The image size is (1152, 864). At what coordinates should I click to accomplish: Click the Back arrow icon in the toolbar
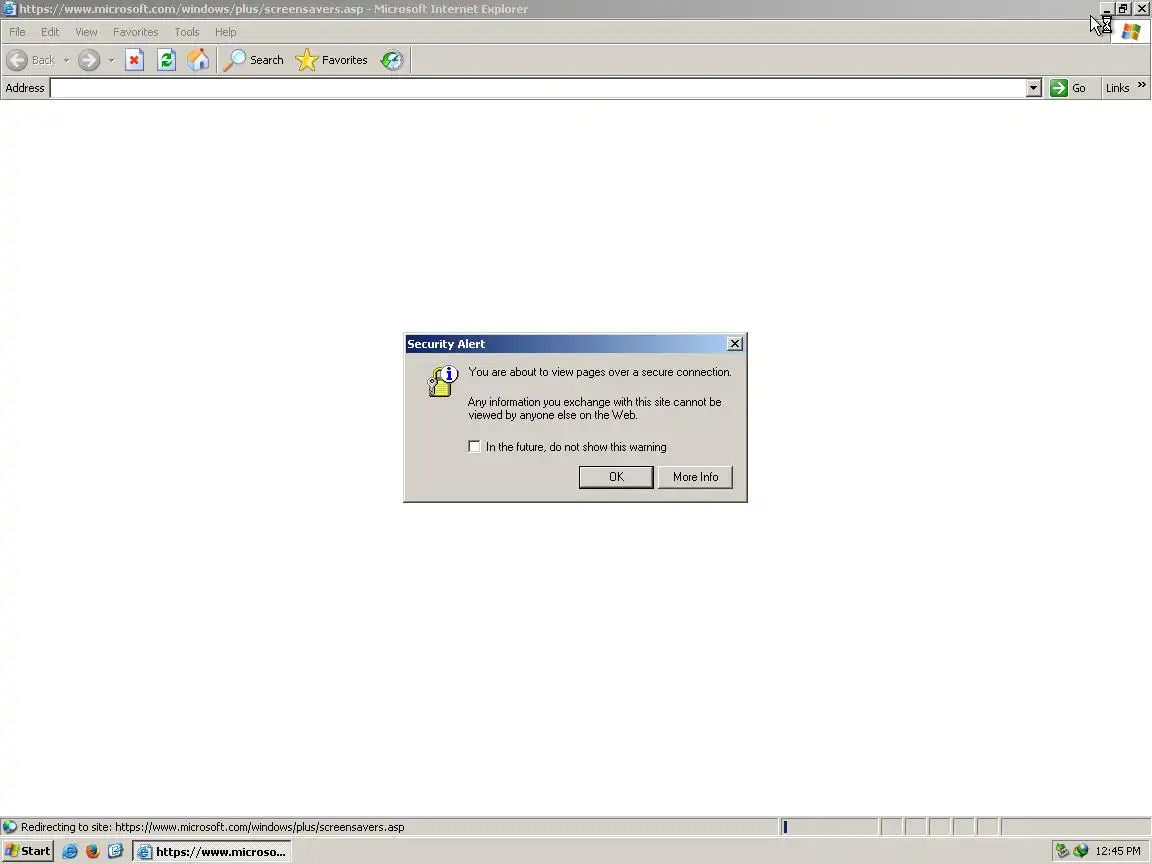coord(17,60)
